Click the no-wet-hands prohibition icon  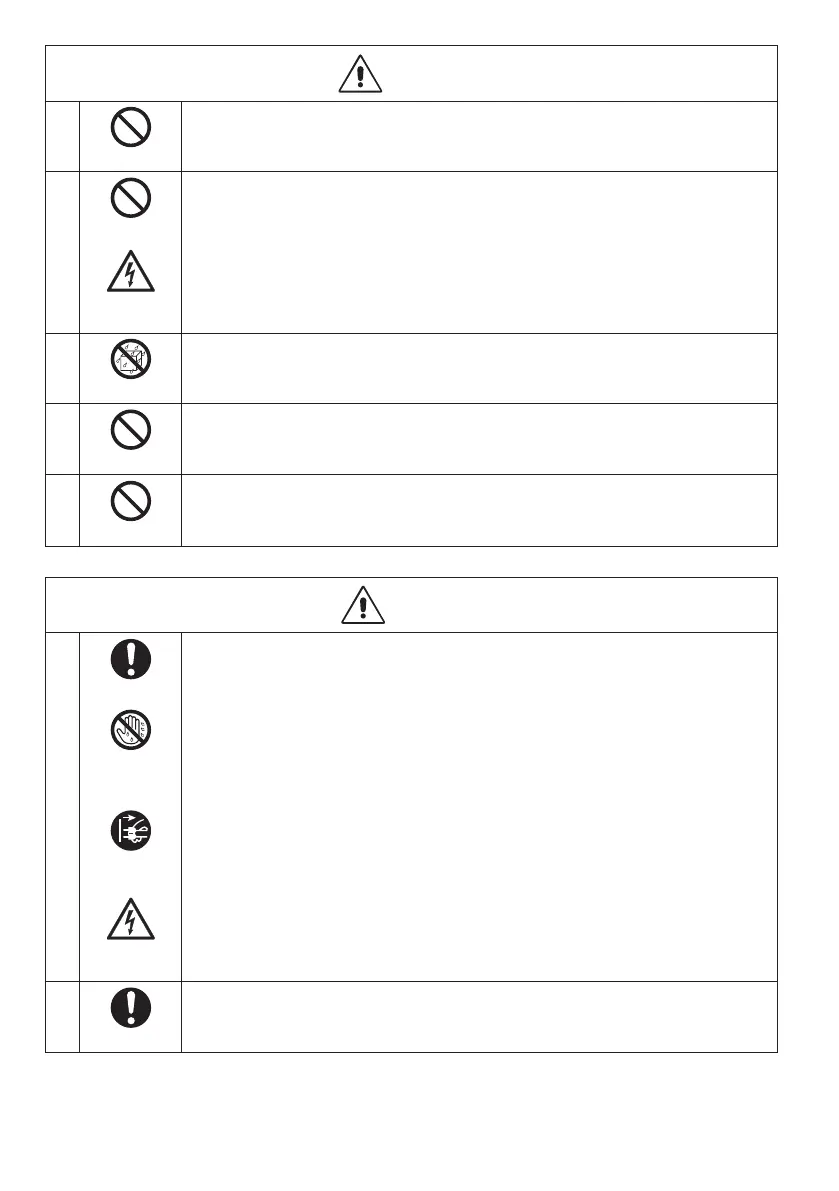131,730
